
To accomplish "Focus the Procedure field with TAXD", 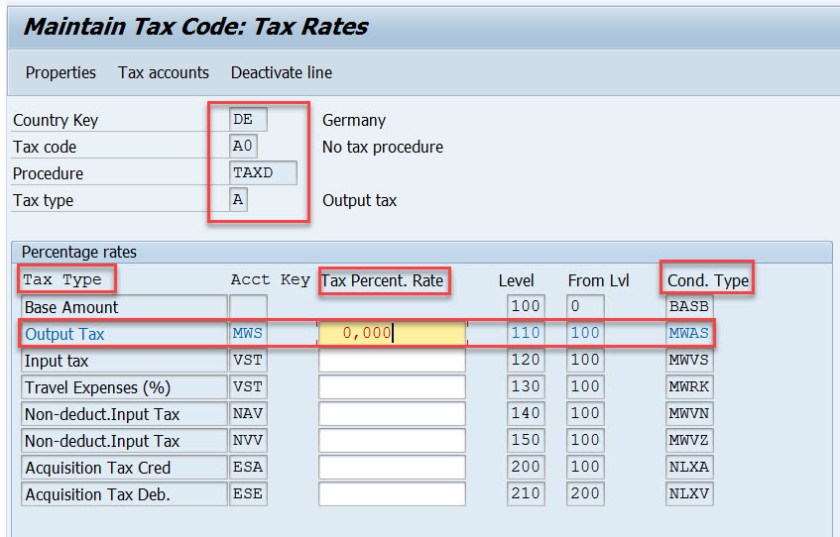I will (x=263, y=173).
